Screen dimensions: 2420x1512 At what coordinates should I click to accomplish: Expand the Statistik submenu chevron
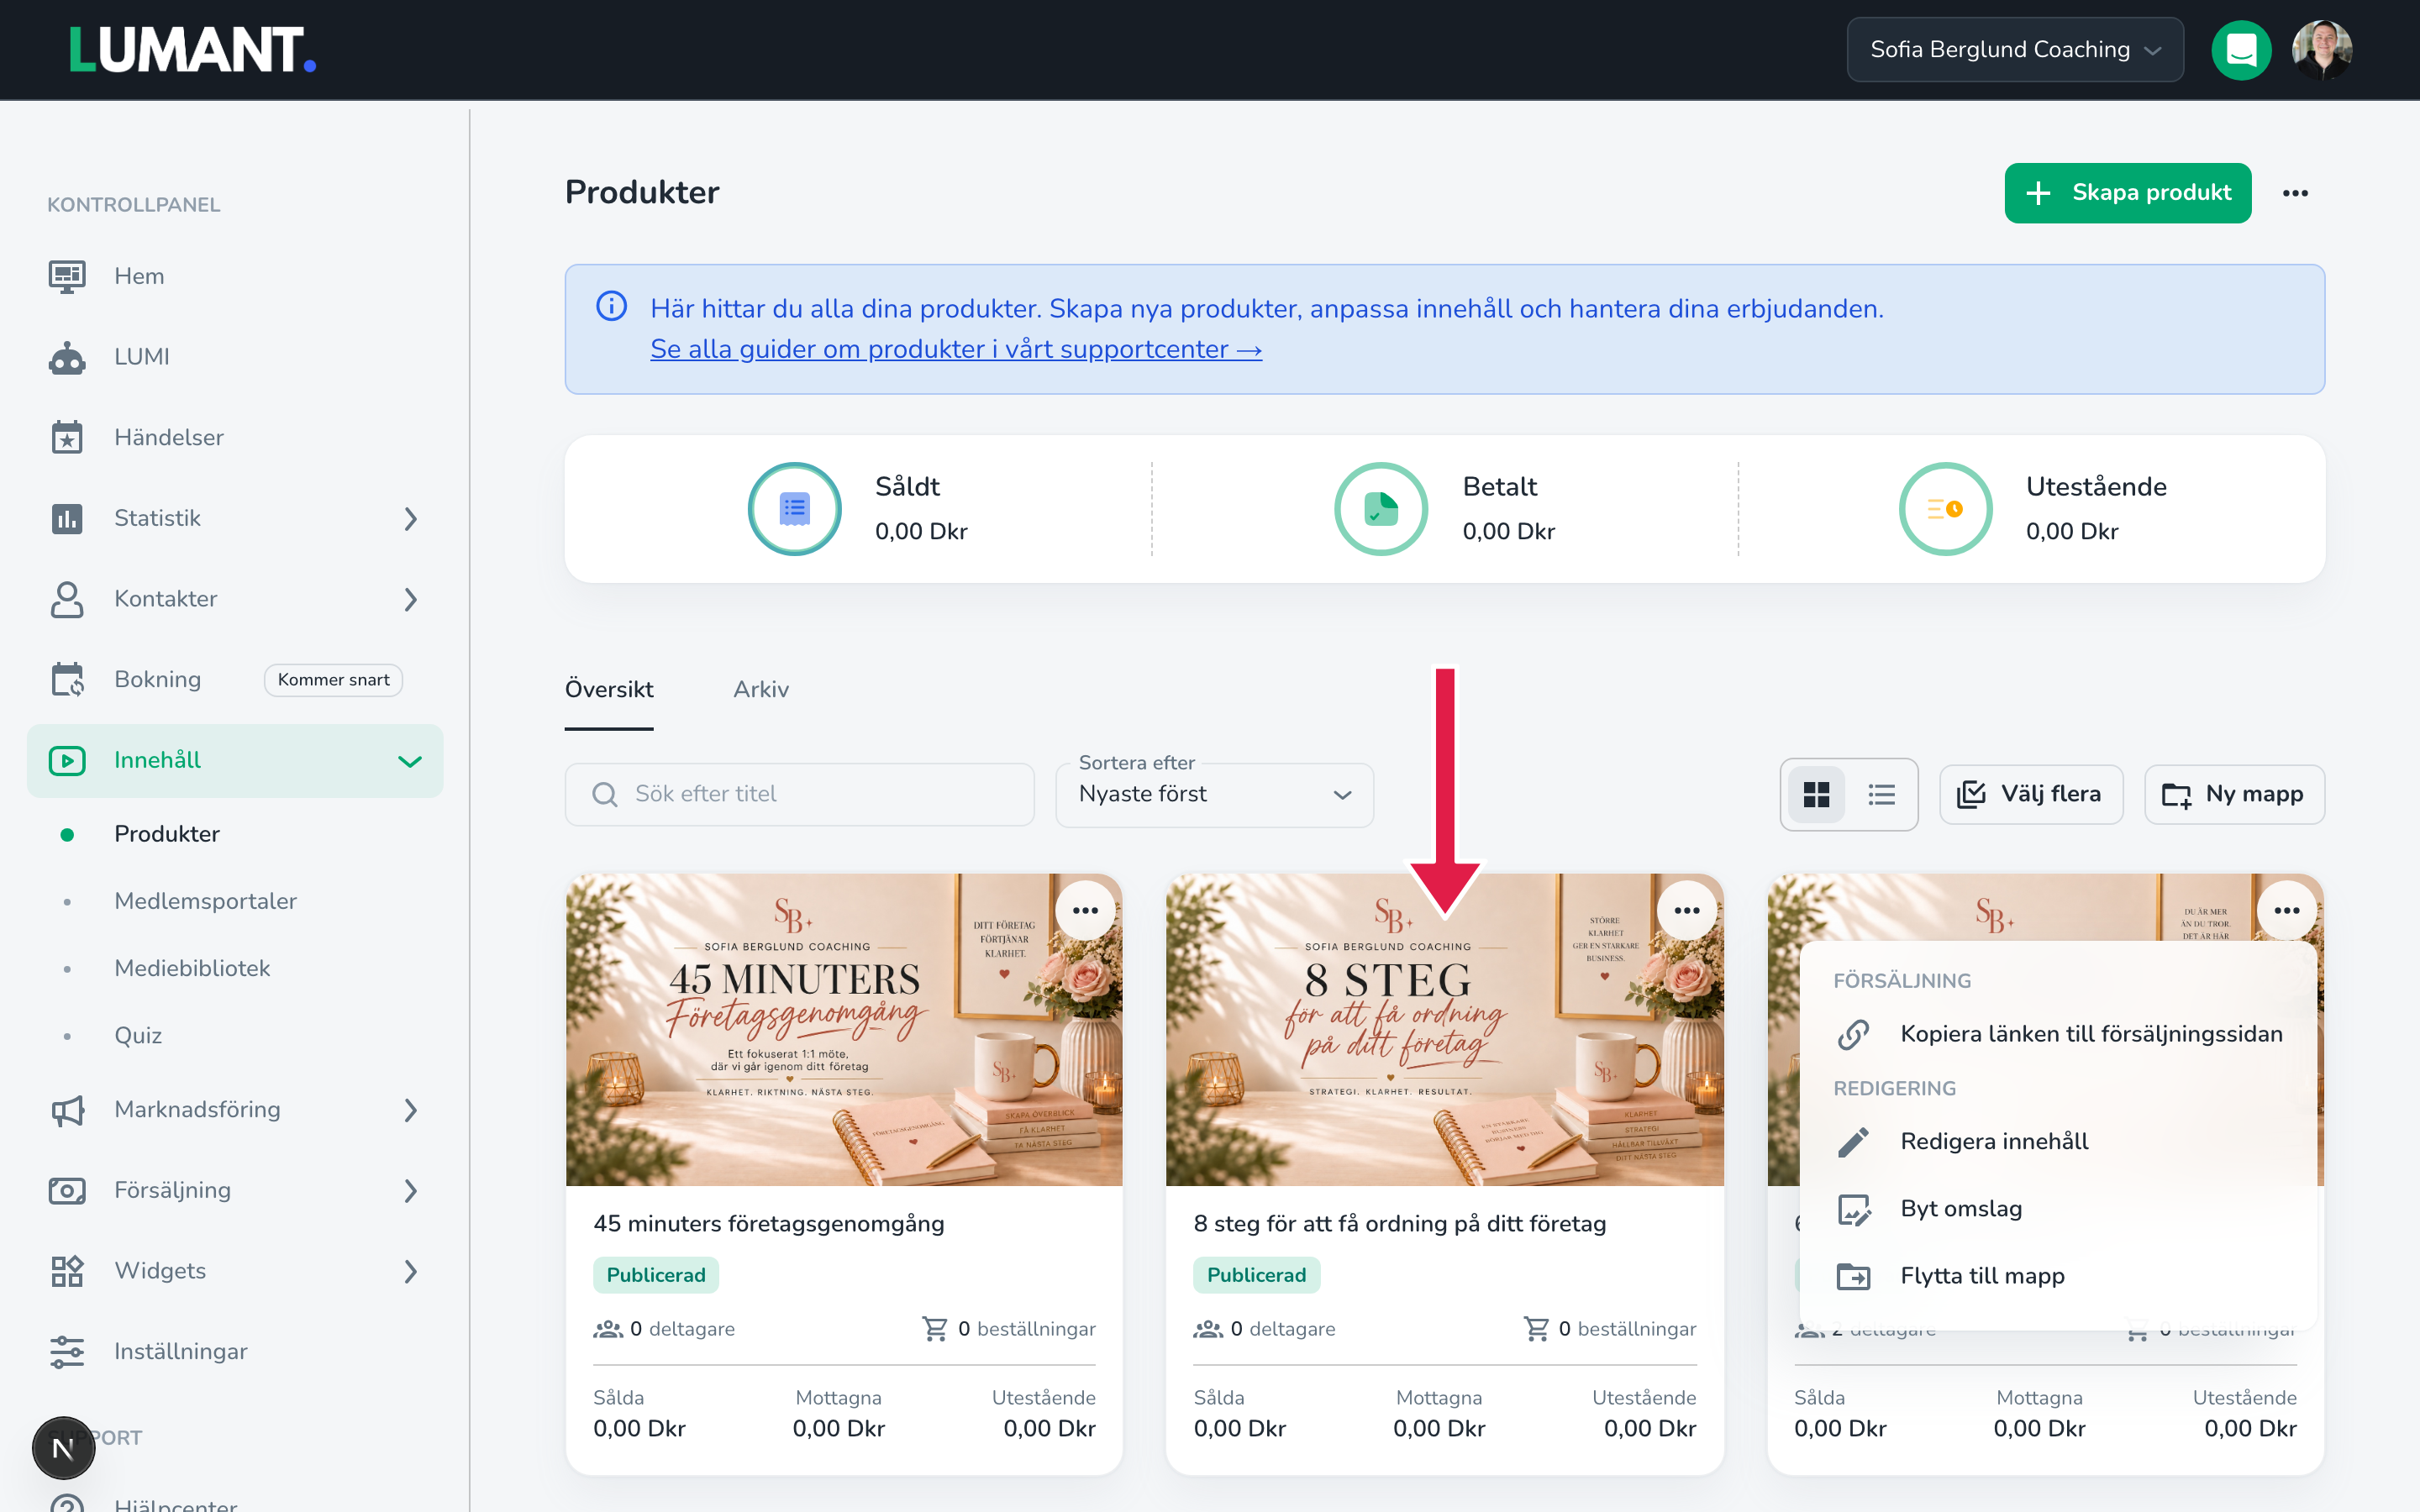pyautogui.click(x=410, y=518)
